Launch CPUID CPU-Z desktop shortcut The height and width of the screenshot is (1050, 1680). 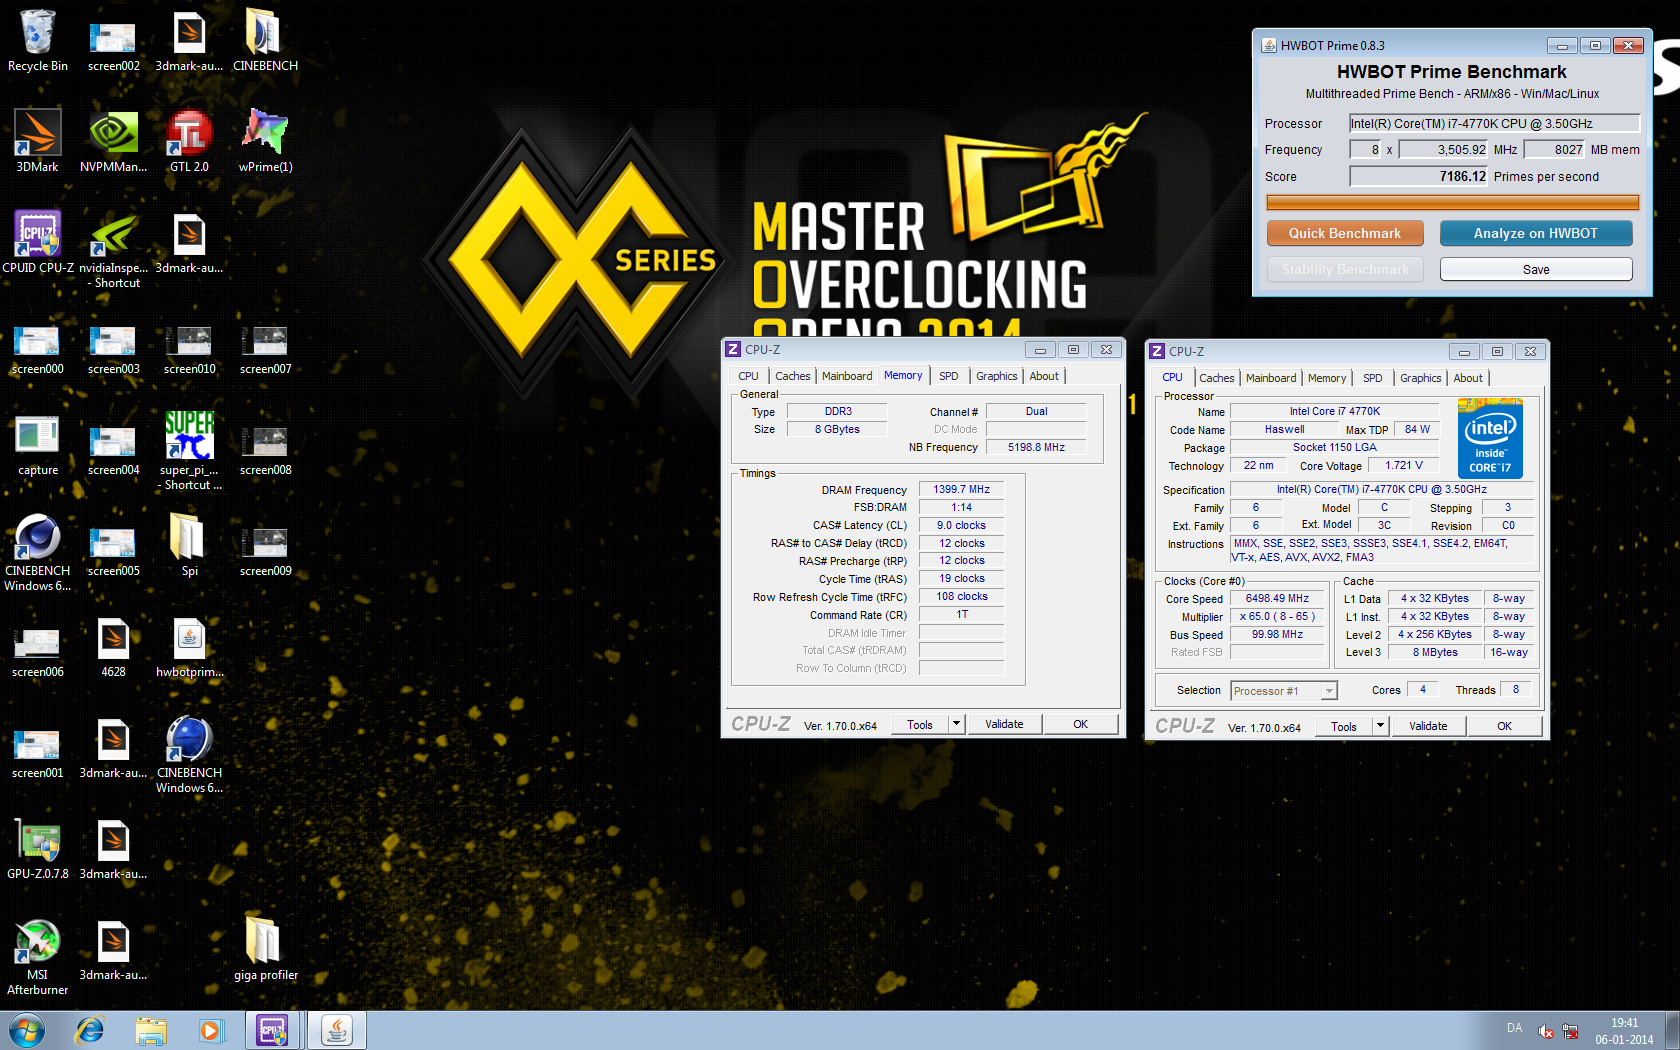tap(38, 242)
